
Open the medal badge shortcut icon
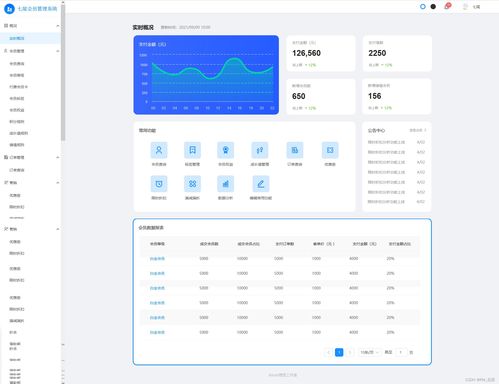[x=226, y=150]
